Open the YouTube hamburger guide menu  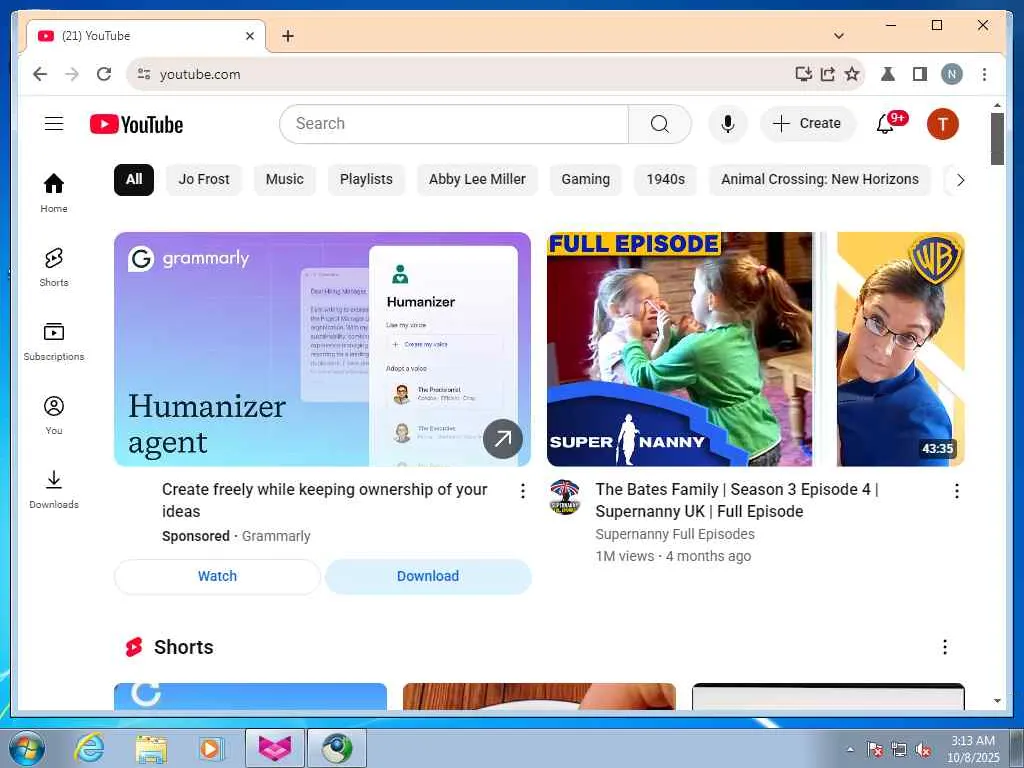point(54,123)
